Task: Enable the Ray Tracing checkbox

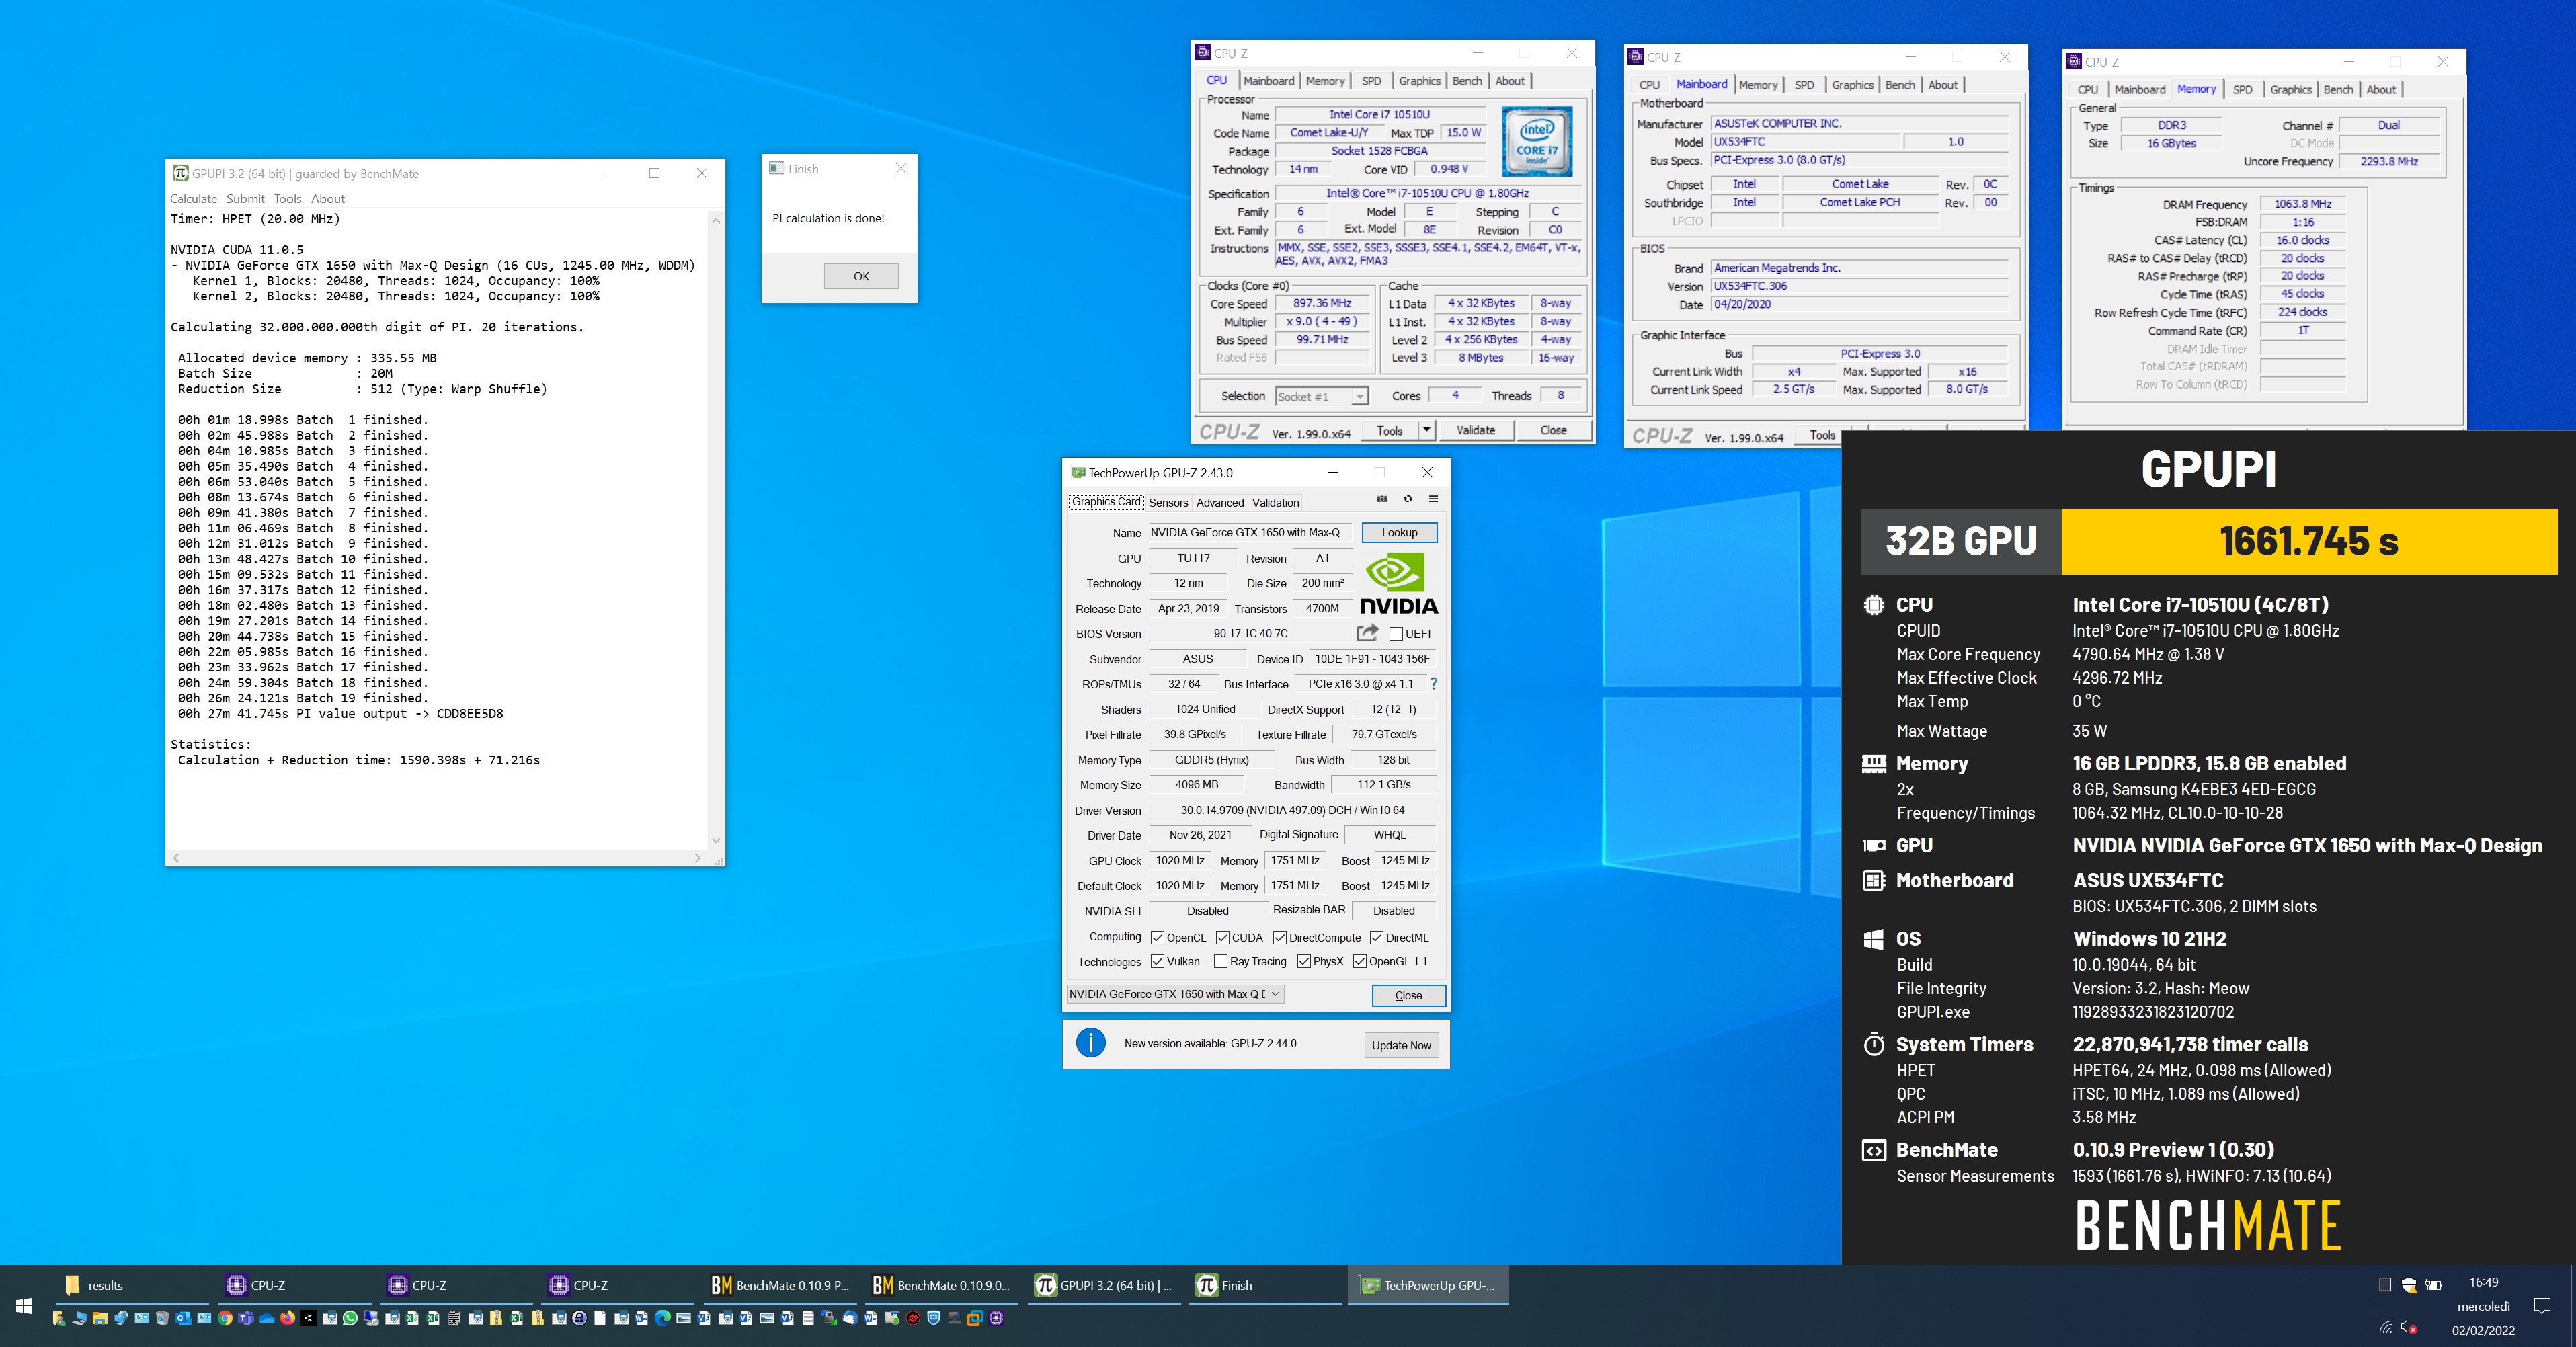Action: point(1220,961)
